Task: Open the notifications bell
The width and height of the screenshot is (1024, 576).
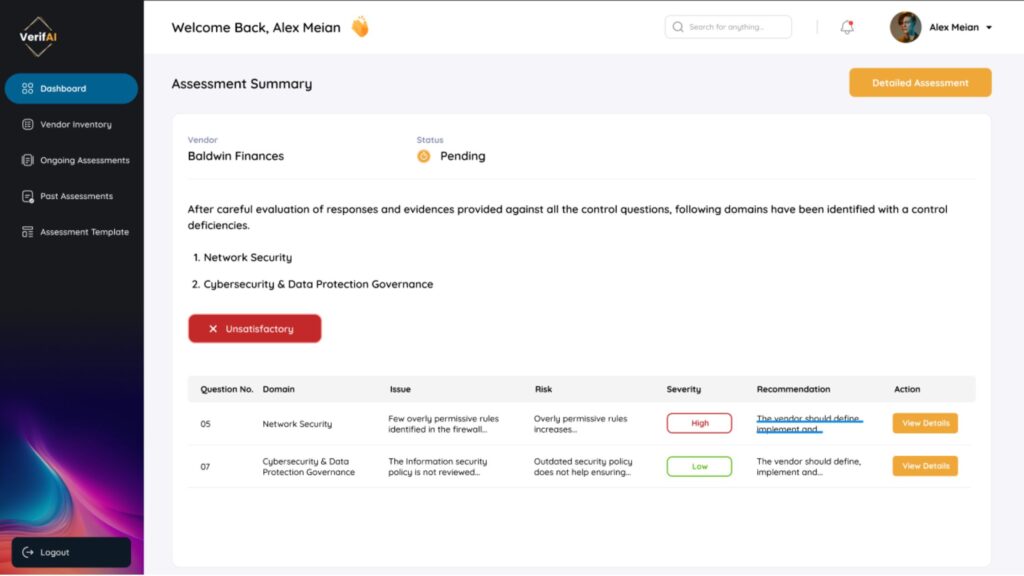Action: (x=847, y=27)
